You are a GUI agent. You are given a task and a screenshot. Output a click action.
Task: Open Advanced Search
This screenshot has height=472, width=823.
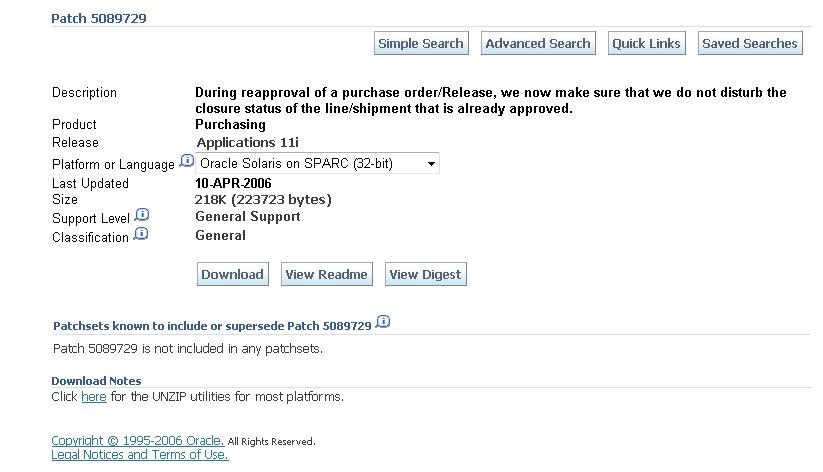[x=538, y=43]
